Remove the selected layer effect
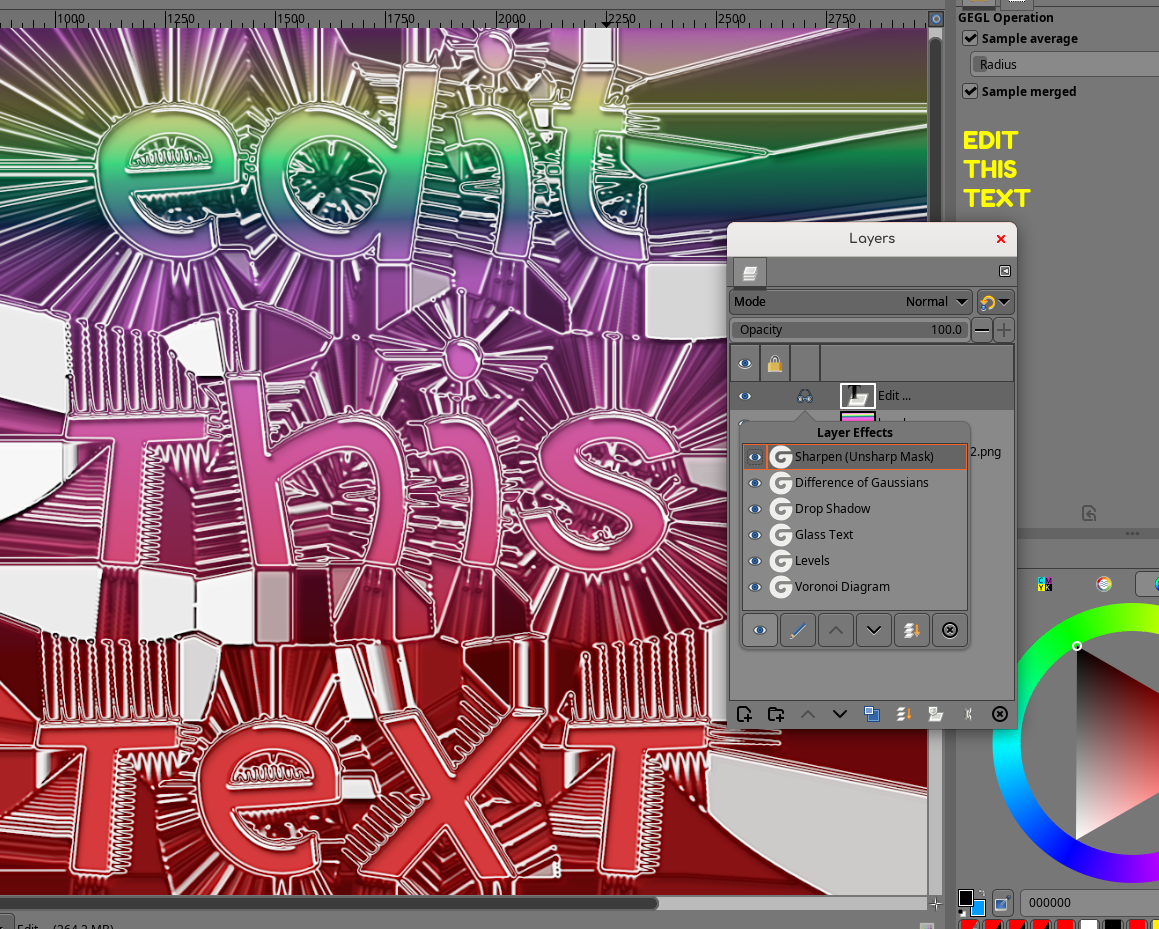Image resolution: width=1159 pixels, height=929 pixels. 950,630
